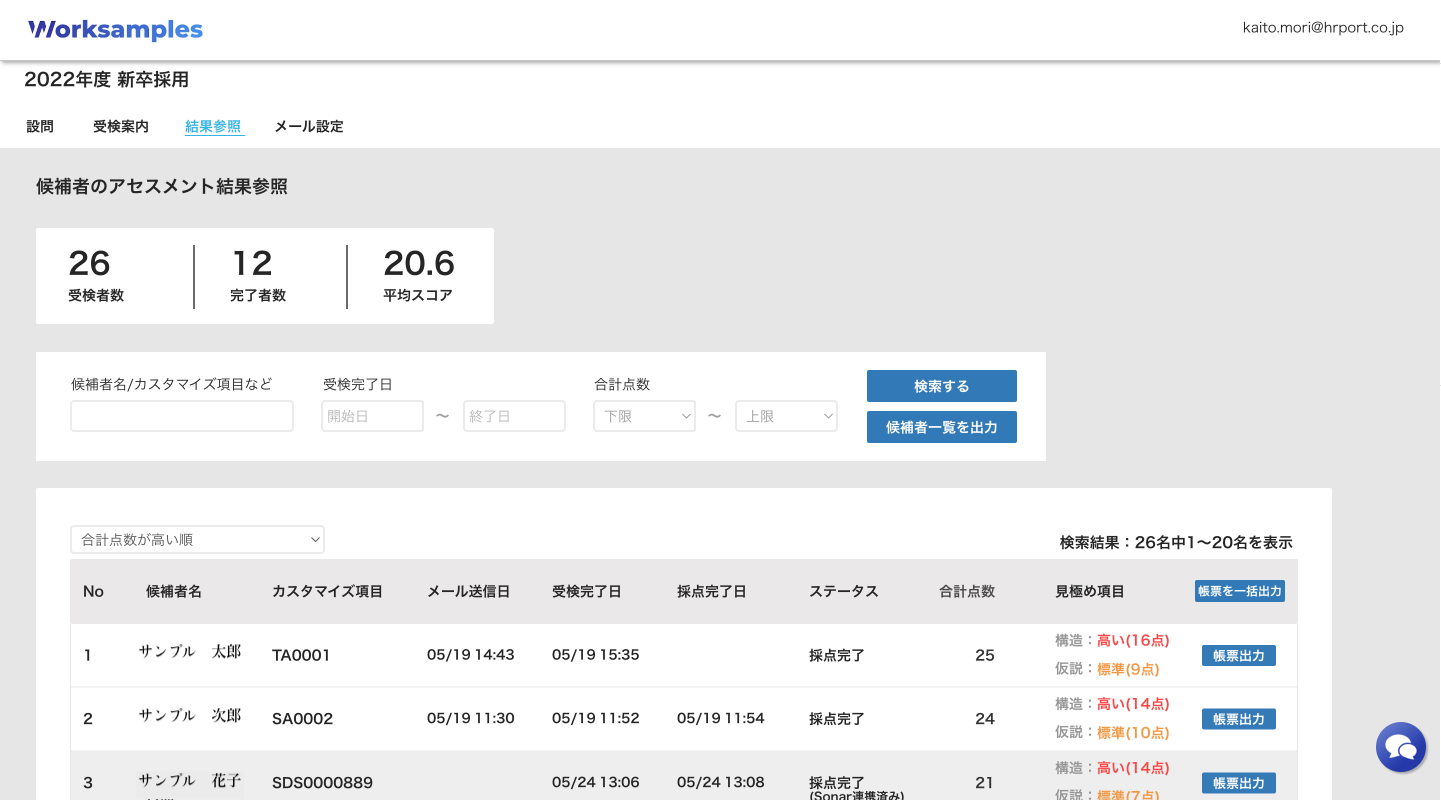Viewport: 1441px width, 804px height.
Task: Open the 下限 score dropdown
Action: coord(644,416)
